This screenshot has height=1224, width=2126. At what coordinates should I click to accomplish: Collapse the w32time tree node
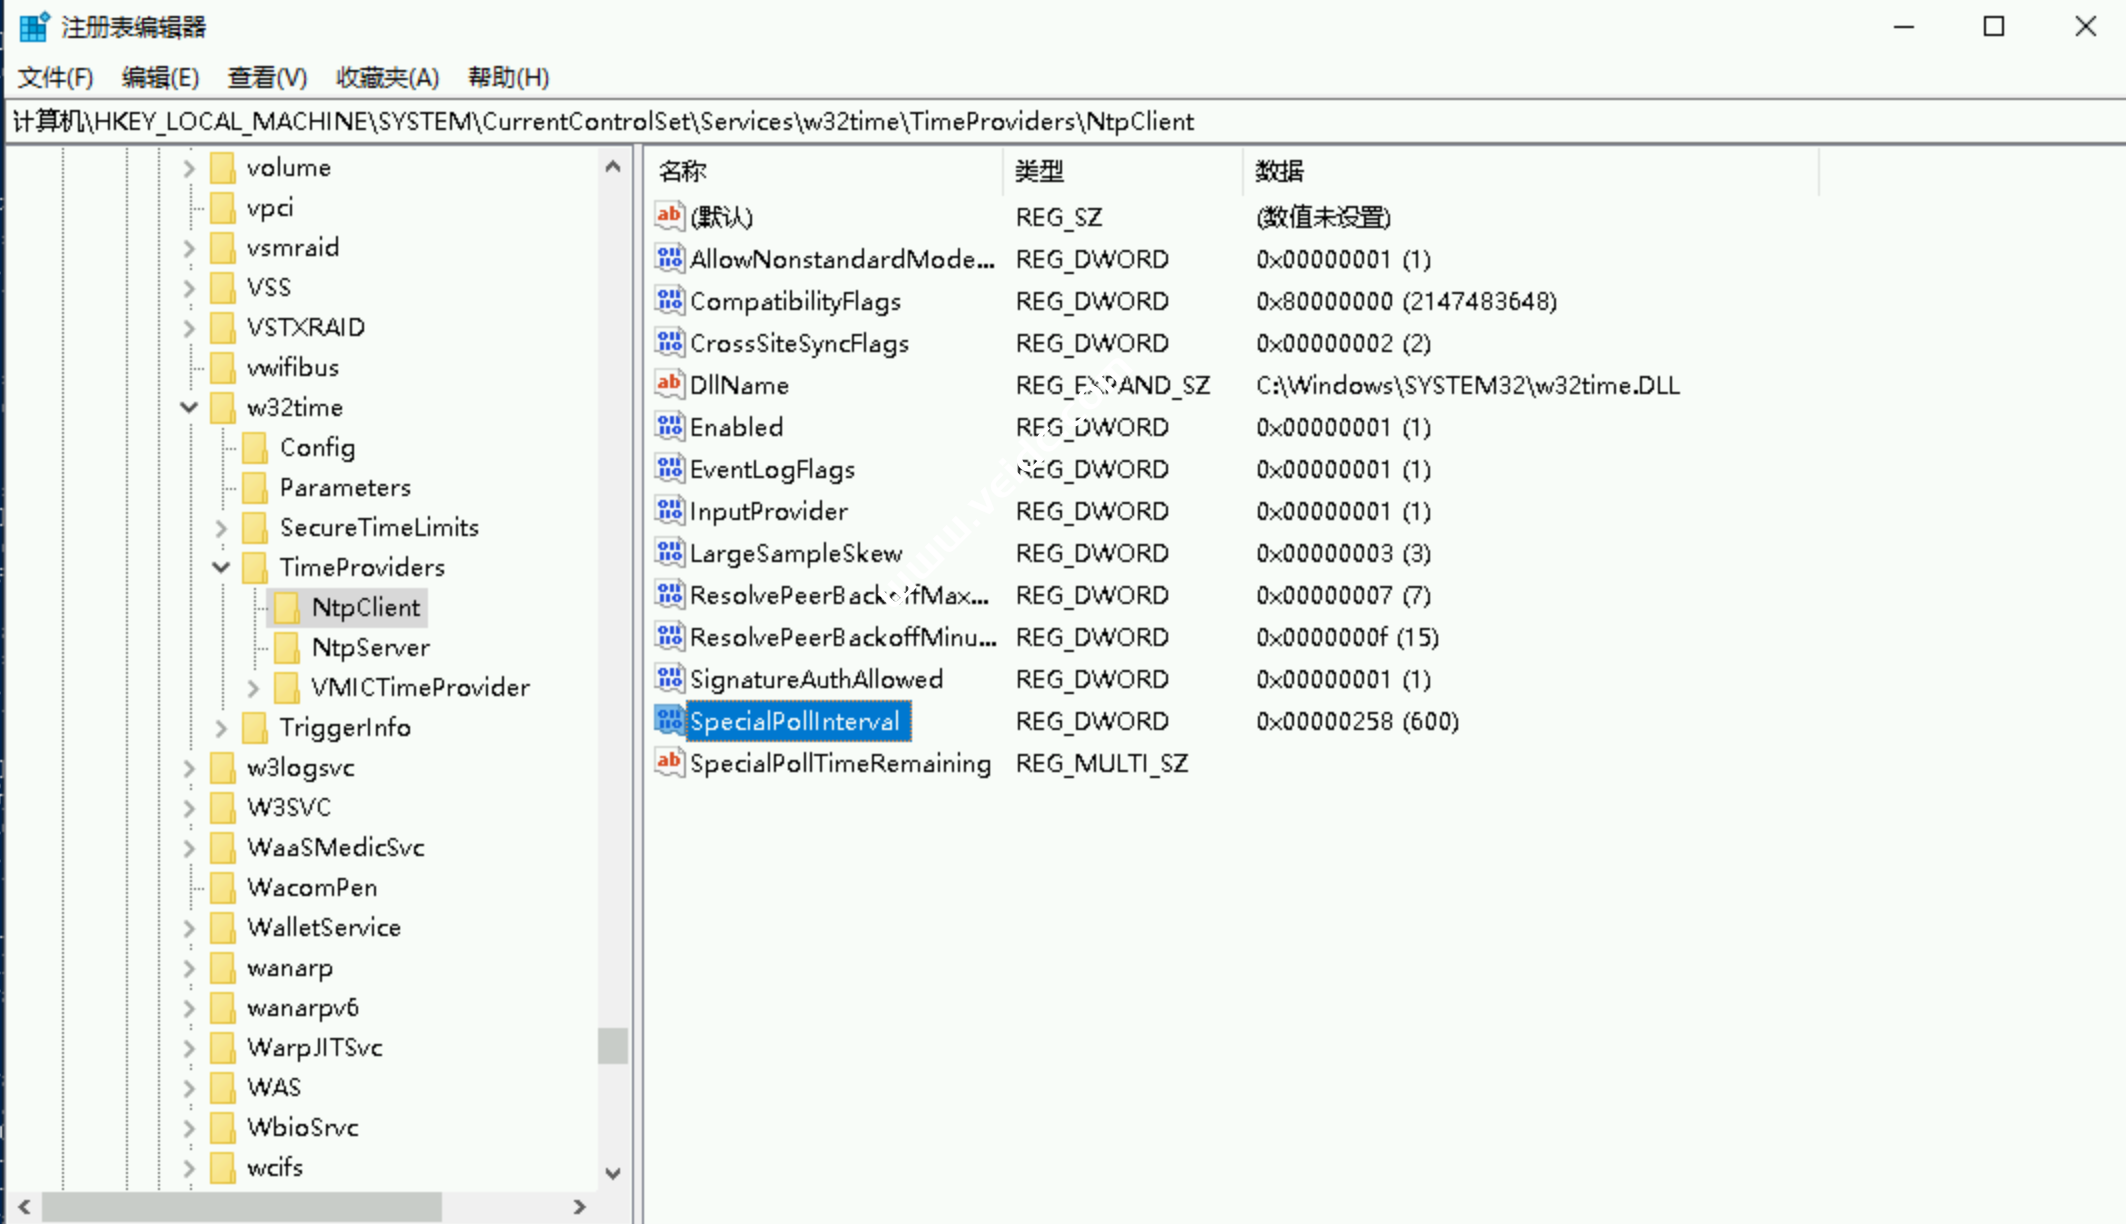[189, 407]
